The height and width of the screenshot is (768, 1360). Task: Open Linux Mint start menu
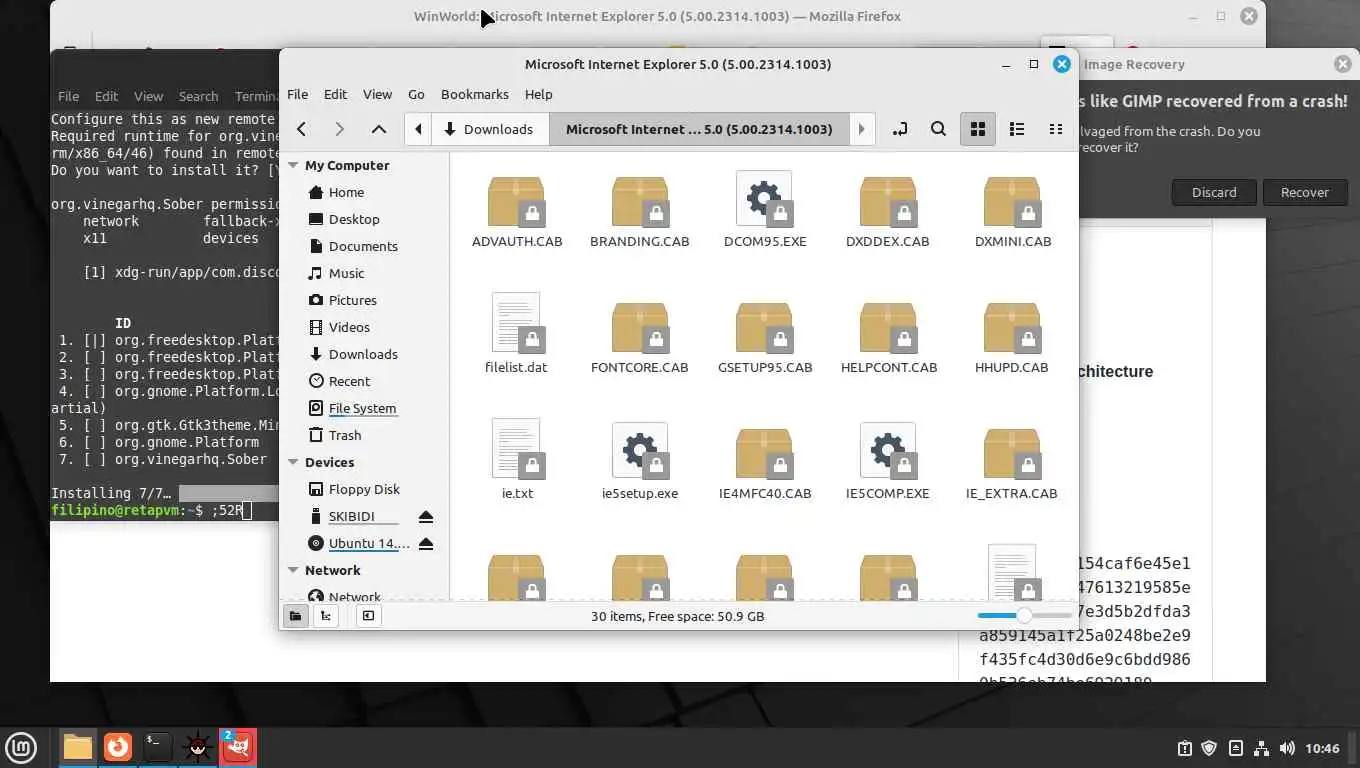coord(21,747)
